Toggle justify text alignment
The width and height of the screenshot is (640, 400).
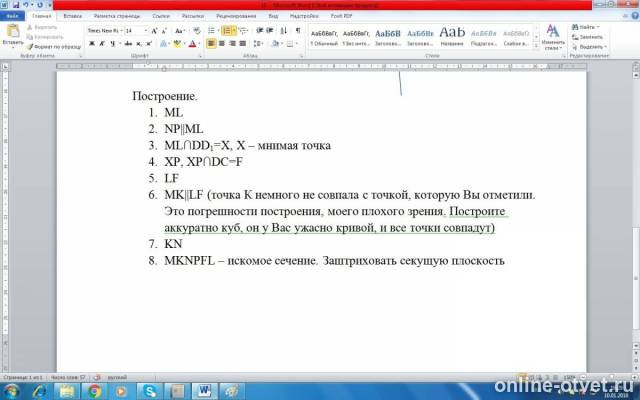pos(242,44)
